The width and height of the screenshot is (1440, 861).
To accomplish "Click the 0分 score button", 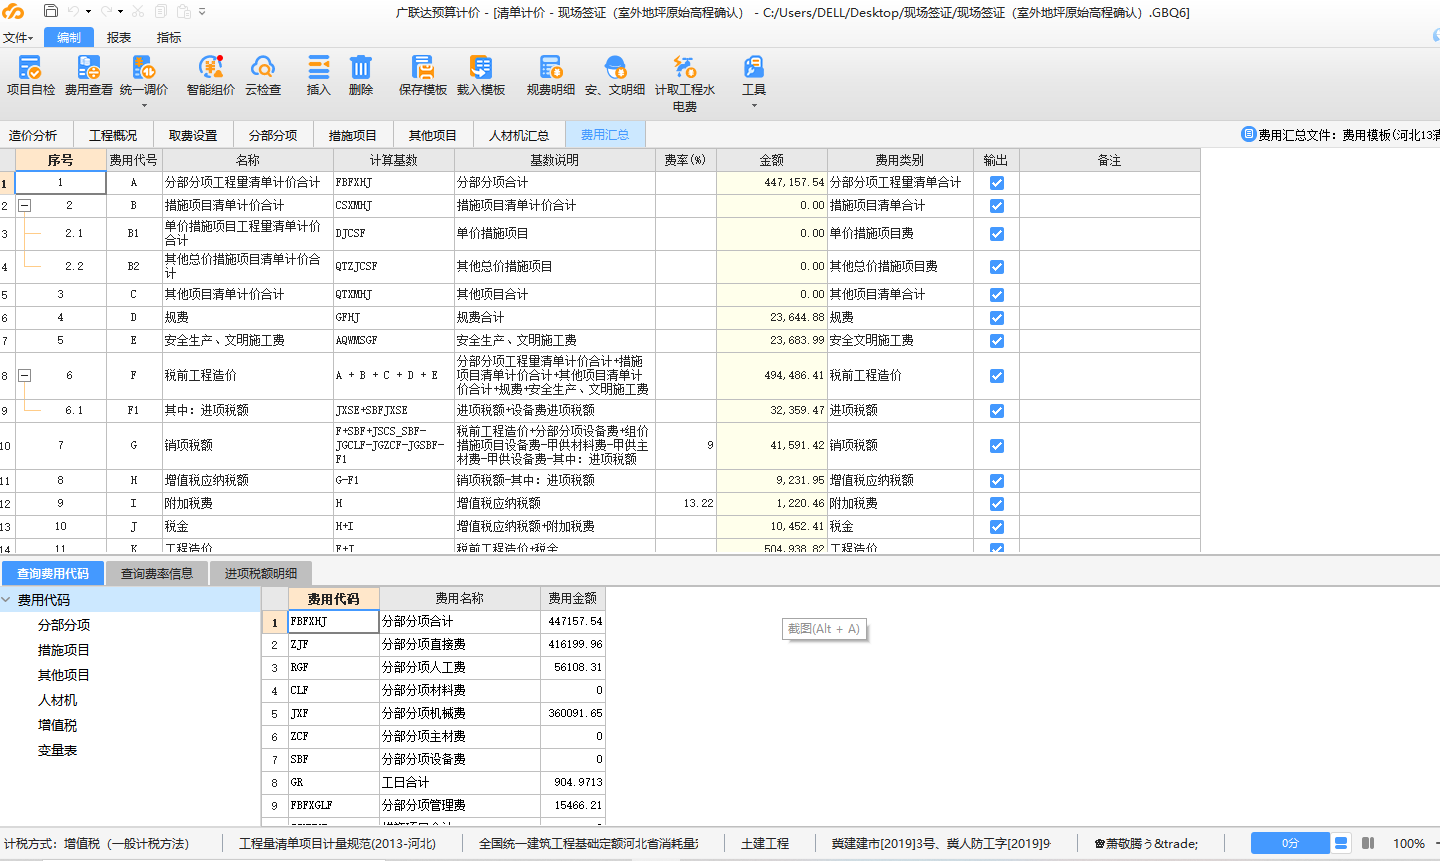I will (x=1290, y=843).
